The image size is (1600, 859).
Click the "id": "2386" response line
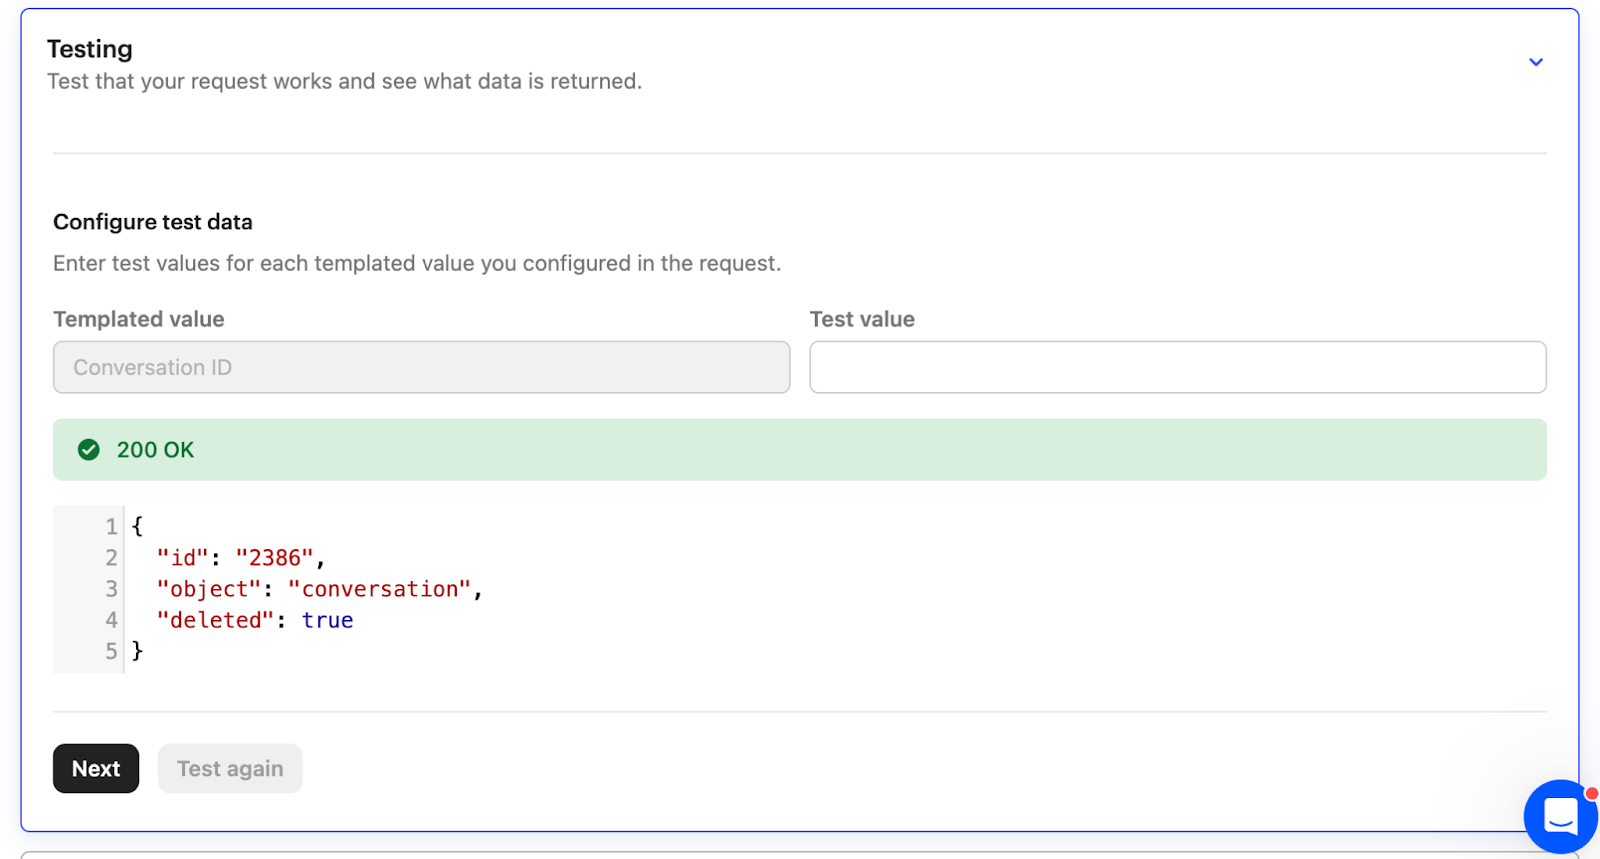pyautogui.click(x=241, y=558)
